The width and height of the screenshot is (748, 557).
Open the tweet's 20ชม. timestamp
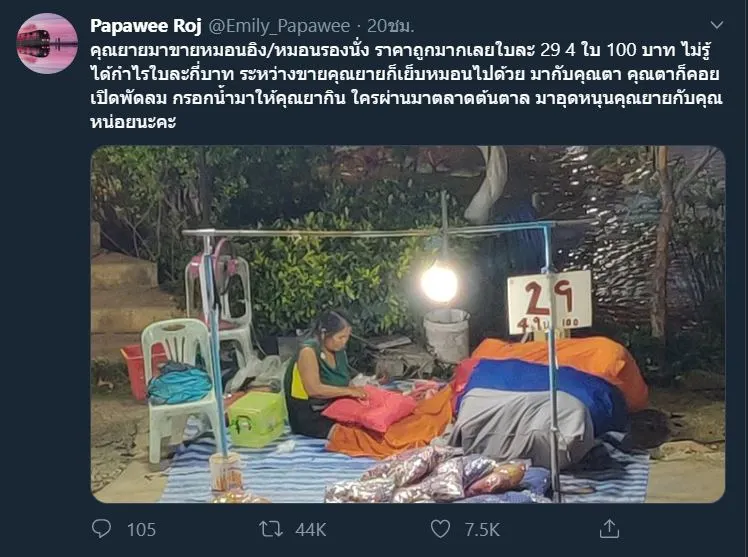click(x=390, y=26)
